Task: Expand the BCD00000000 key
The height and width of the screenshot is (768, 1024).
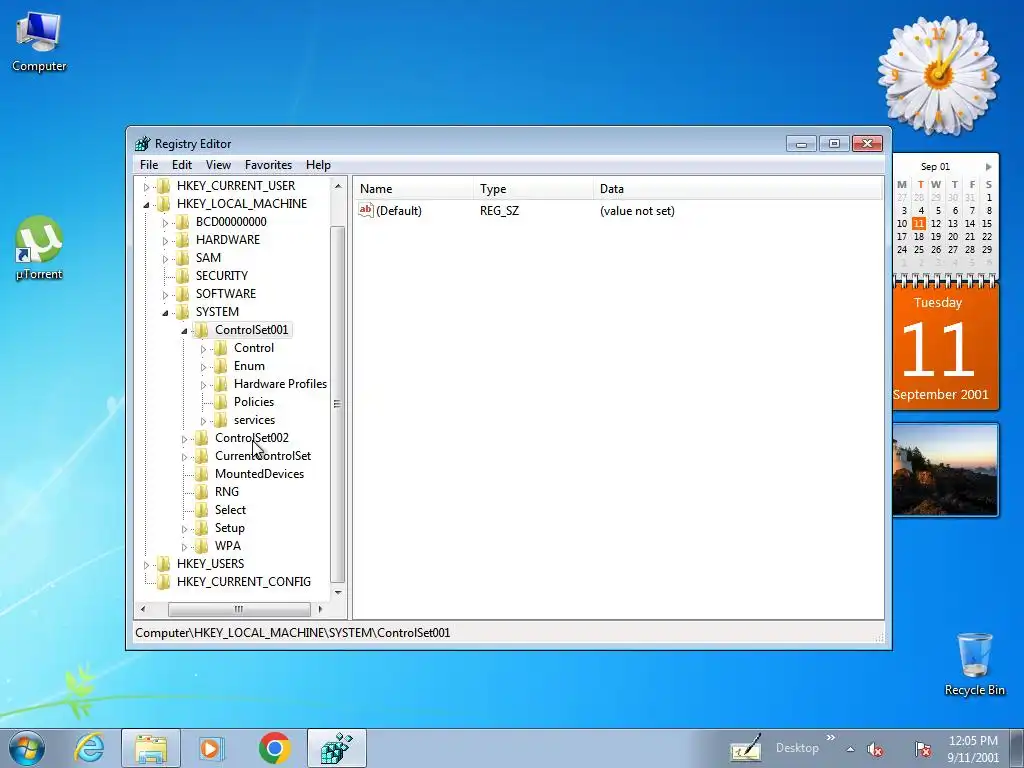Action: tap(165, 223)
